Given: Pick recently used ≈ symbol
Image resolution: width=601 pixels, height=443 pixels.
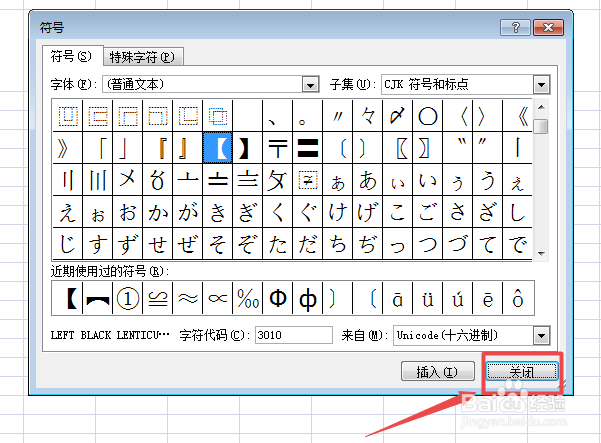Looking at the screenshot, I should click(187, 298).
